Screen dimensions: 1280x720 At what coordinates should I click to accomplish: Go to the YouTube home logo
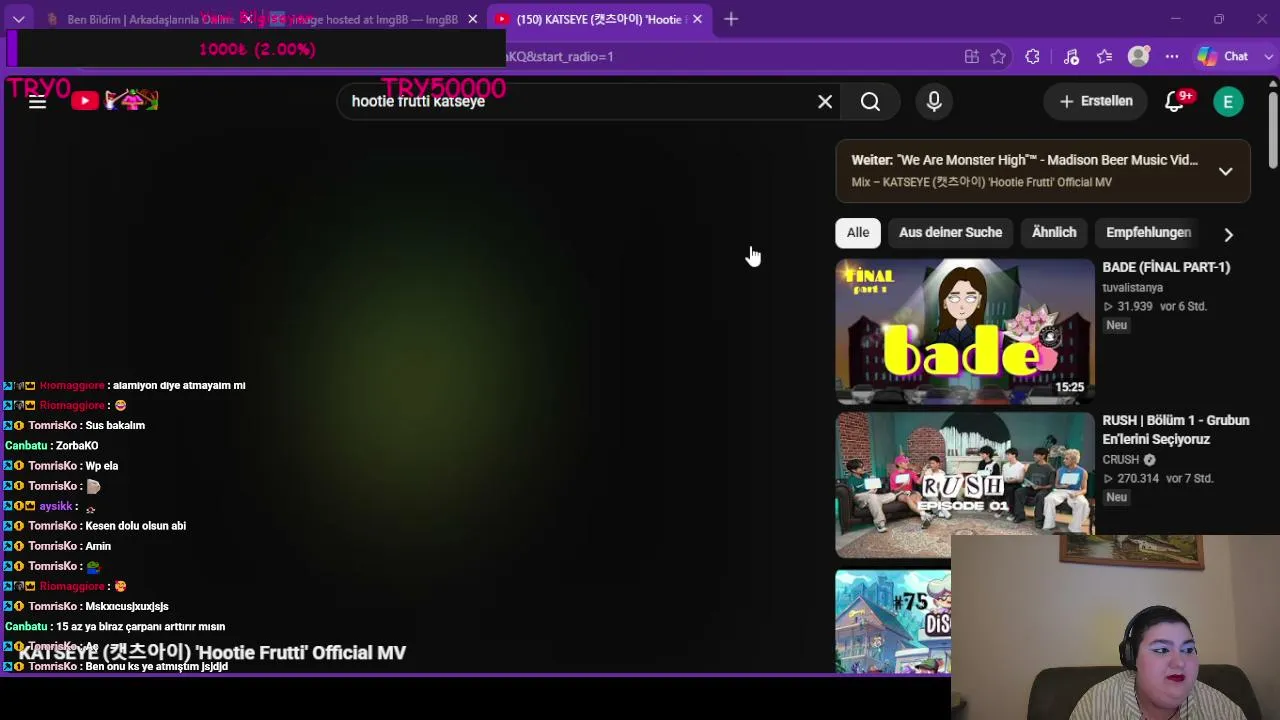click(x=115, y=100)
